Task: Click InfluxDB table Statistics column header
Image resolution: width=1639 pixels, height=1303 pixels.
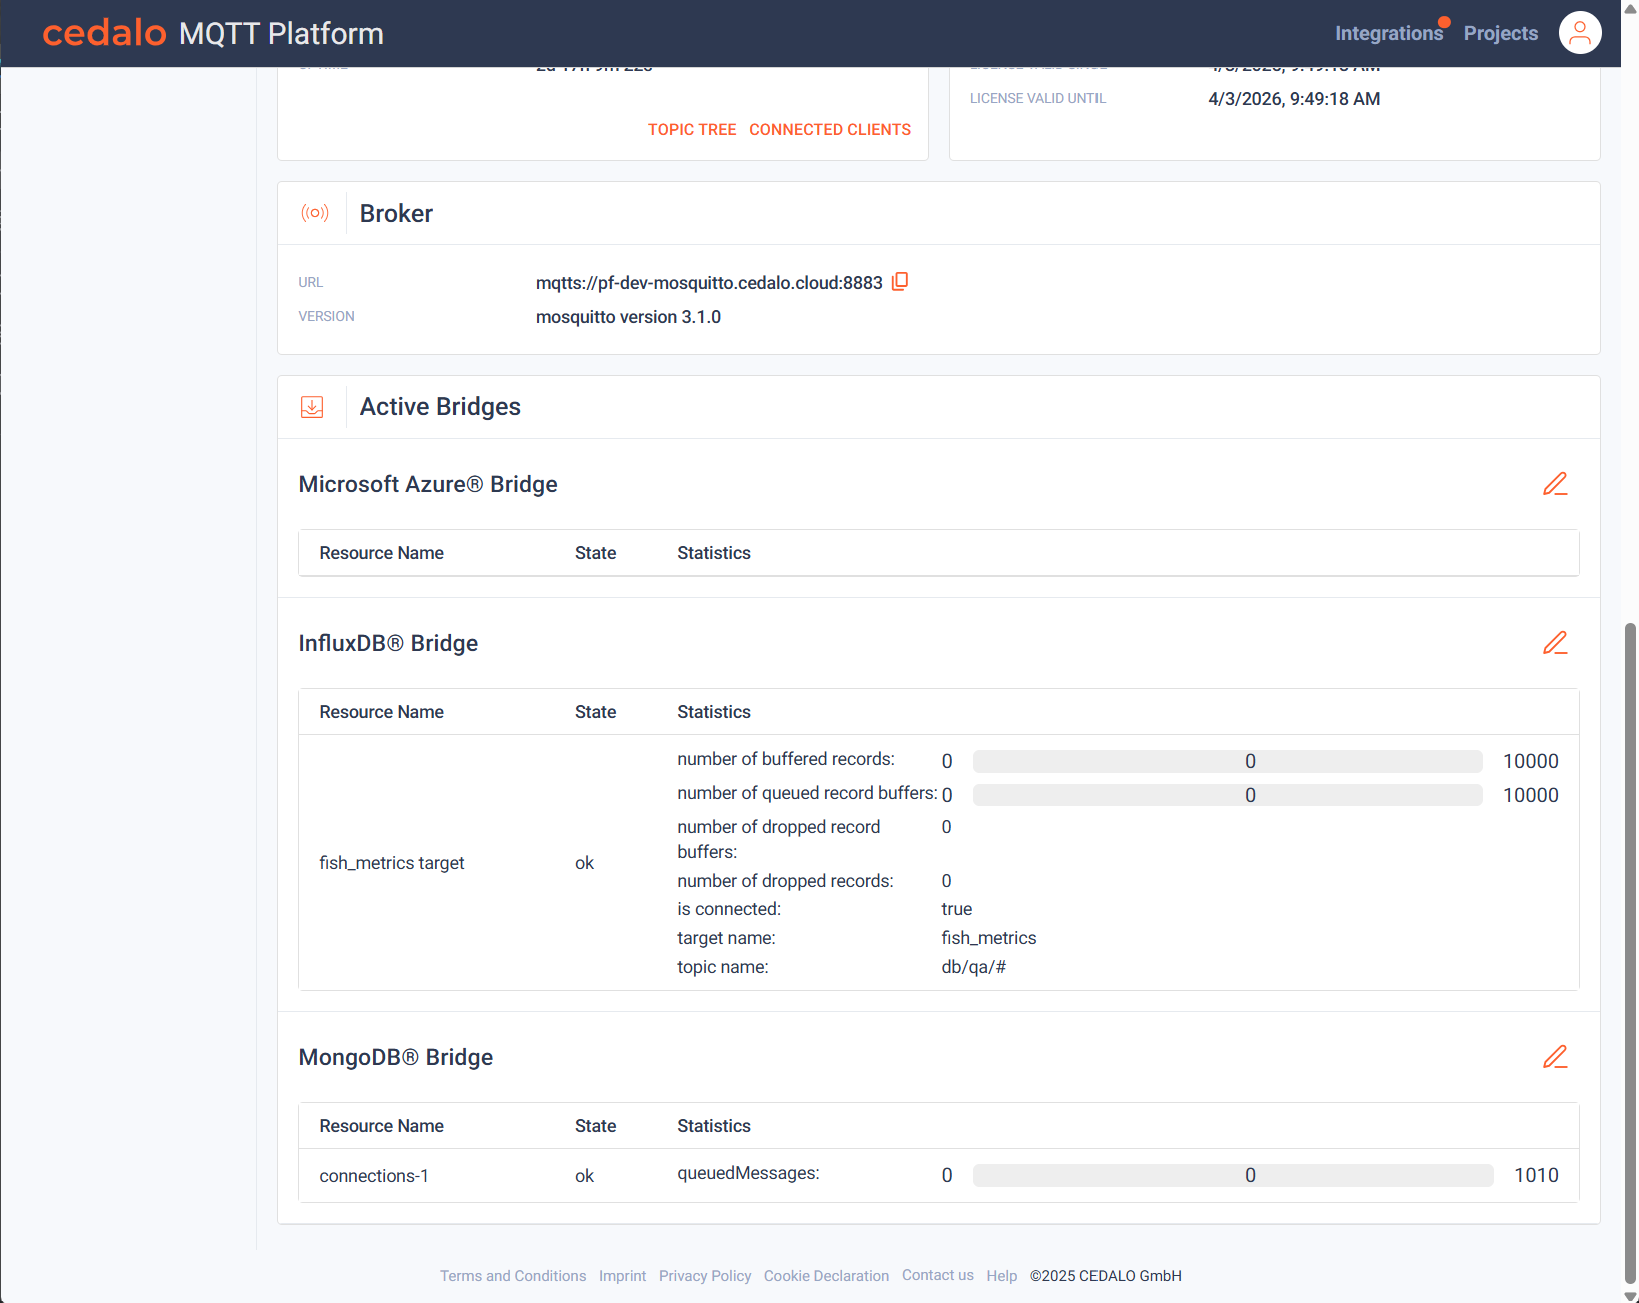Action: [x=714, y=712]
